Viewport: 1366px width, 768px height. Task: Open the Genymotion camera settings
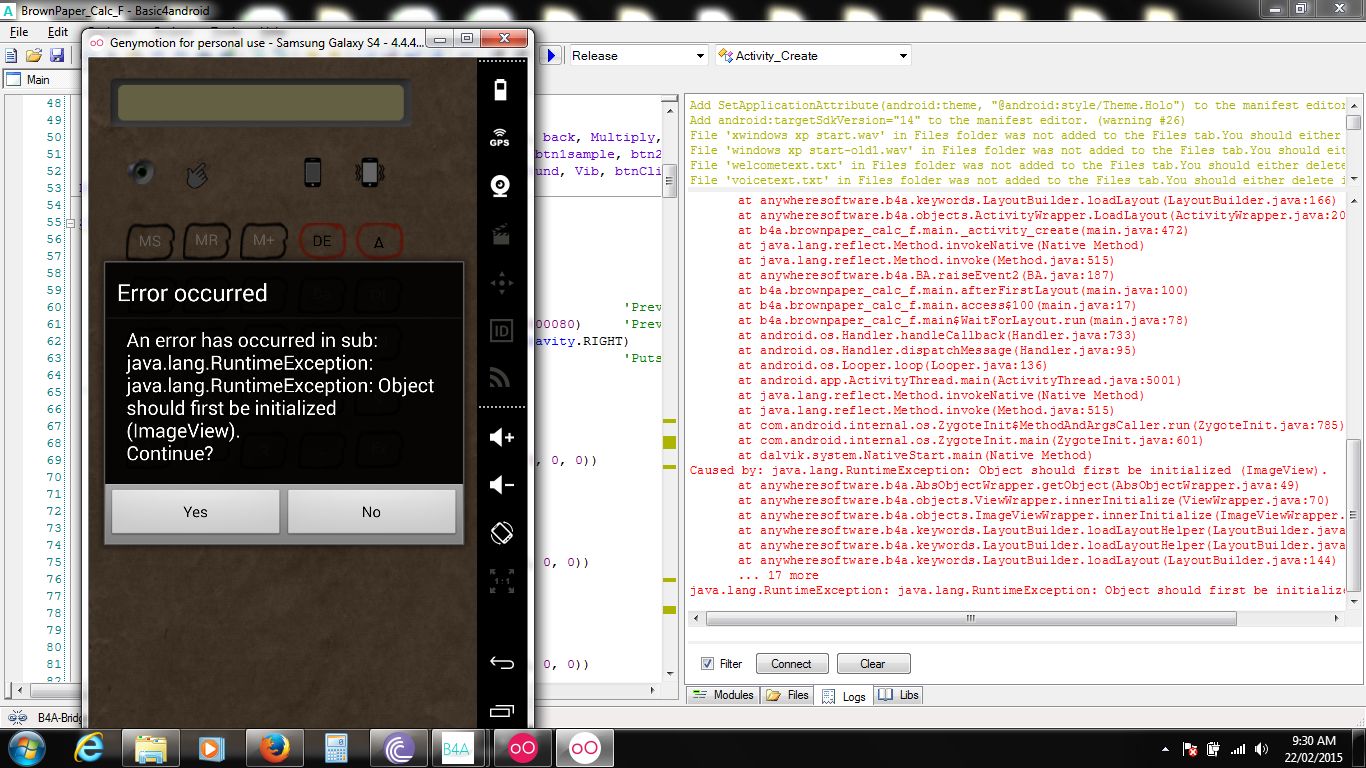click(x=501, y=186)
